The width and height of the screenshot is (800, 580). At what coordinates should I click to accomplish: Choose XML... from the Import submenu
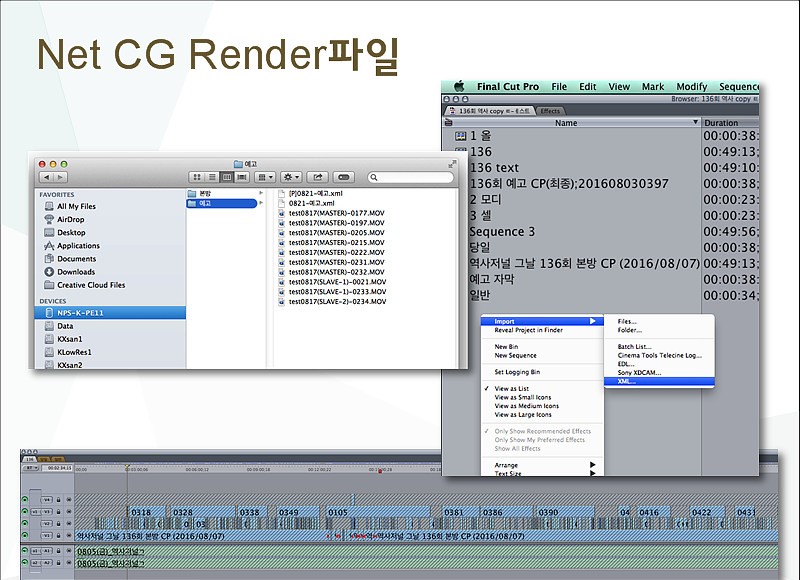point(659,382)
